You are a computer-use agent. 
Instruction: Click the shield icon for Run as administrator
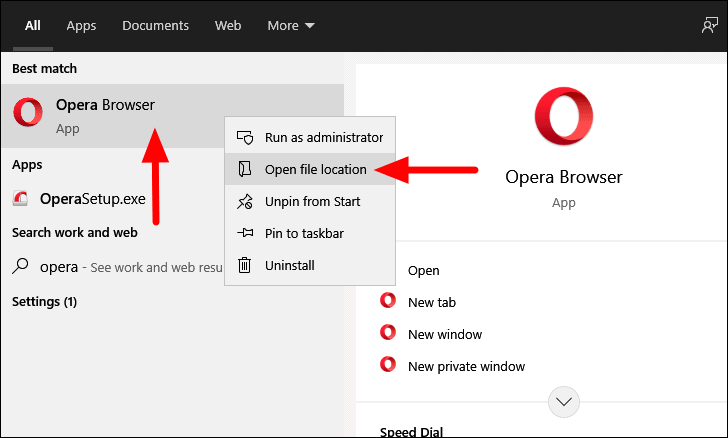(x=245, y=137)
